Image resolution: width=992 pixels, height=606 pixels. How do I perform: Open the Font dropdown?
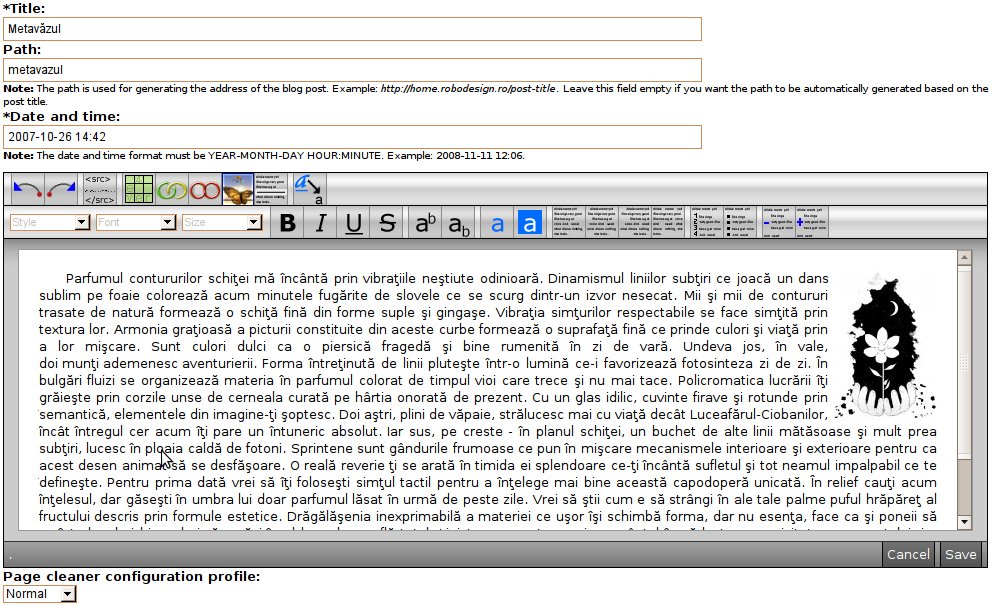tap(136, 222)
